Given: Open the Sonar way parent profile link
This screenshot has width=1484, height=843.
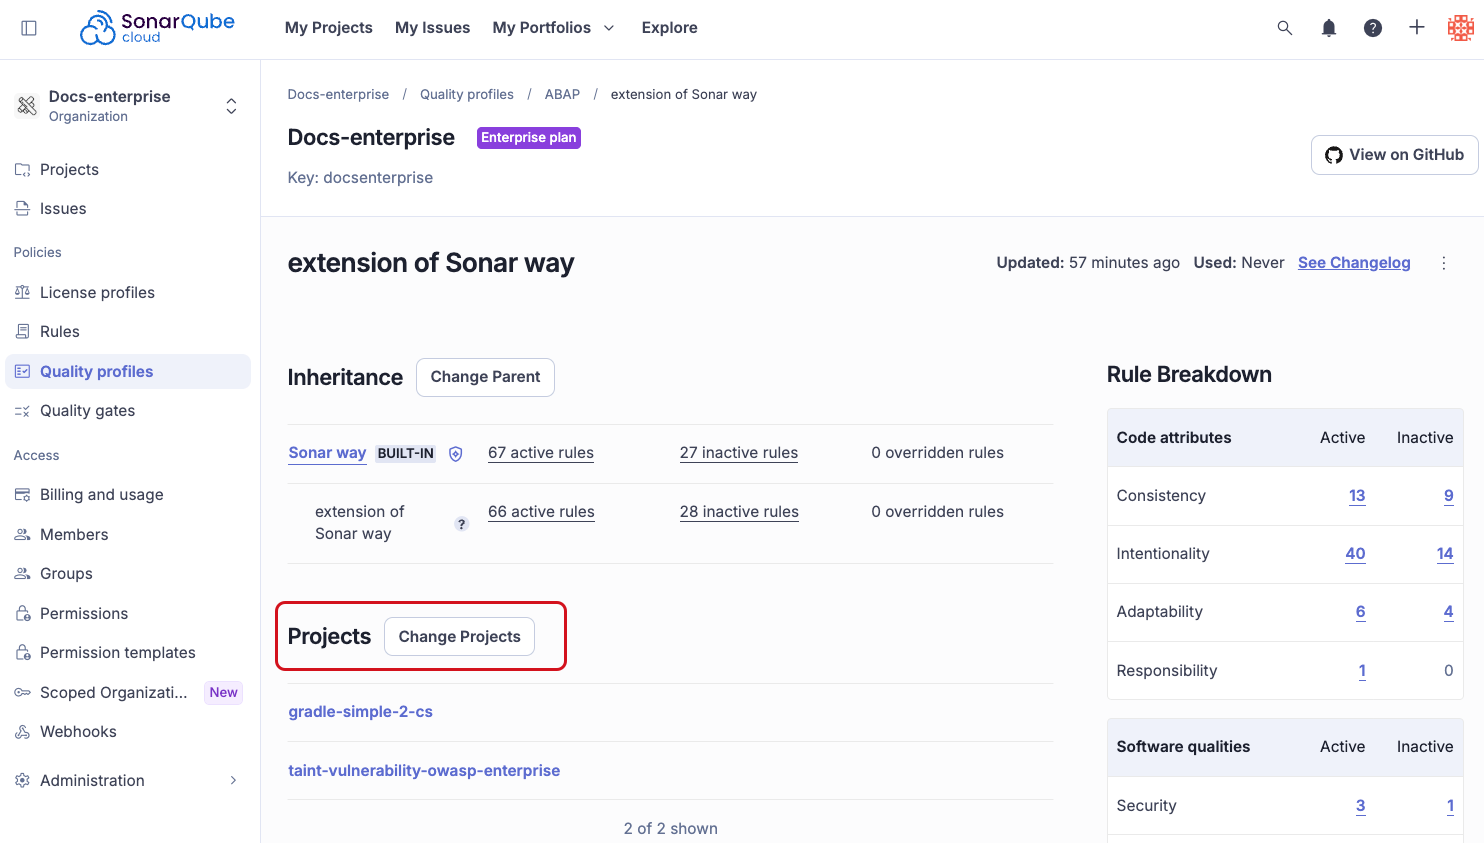Looking at the screenshot, I should tap(327, 453).
